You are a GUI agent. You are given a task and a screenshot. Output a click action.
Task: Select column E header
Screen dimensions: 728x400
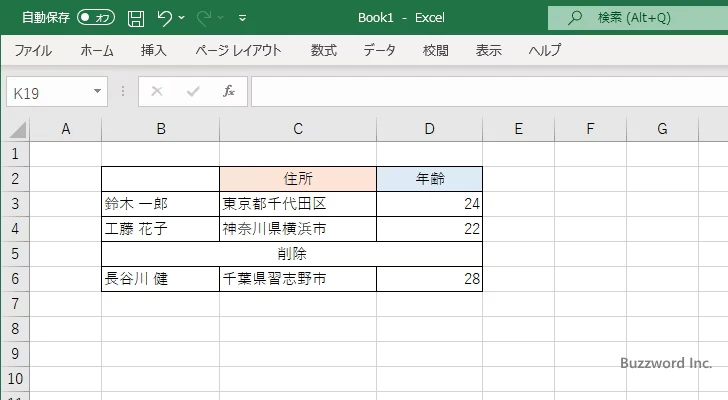pos(519,129)
